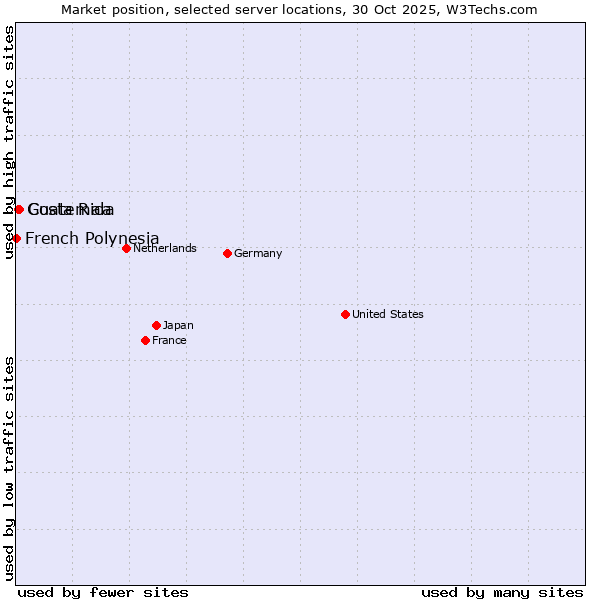
Task: Click the 'used by high traffic sites' label
Action: [x=9, y=142]
